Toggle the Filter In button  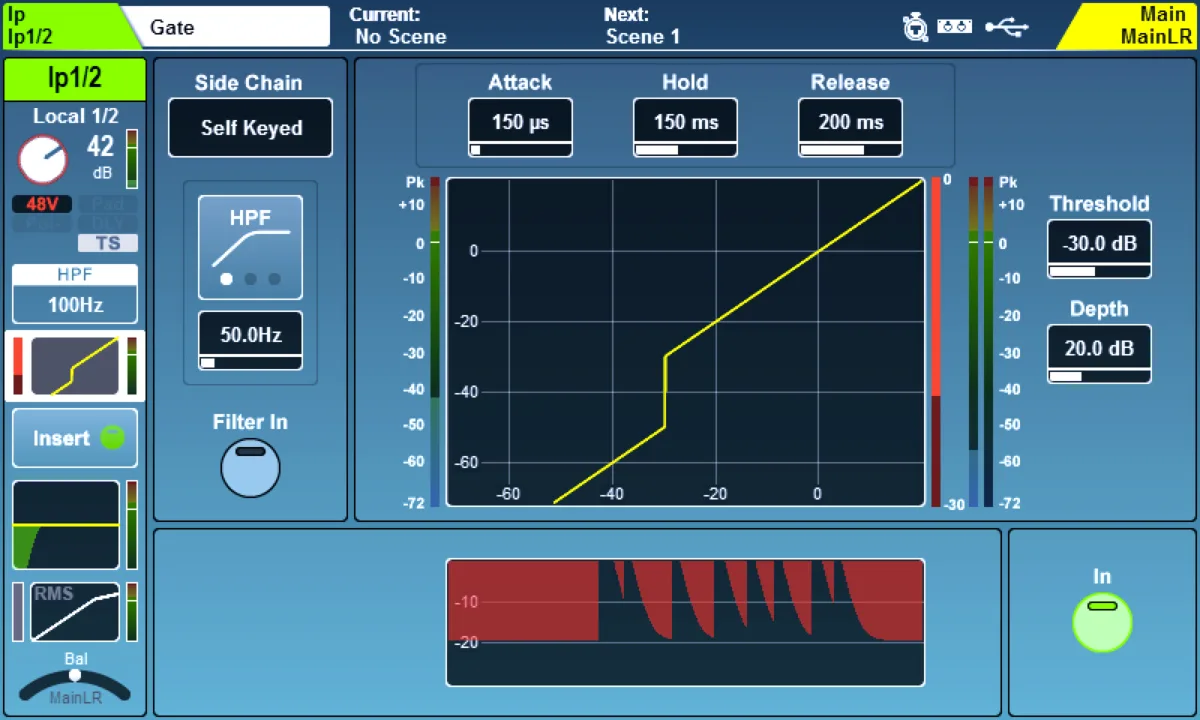pos(250,467)
